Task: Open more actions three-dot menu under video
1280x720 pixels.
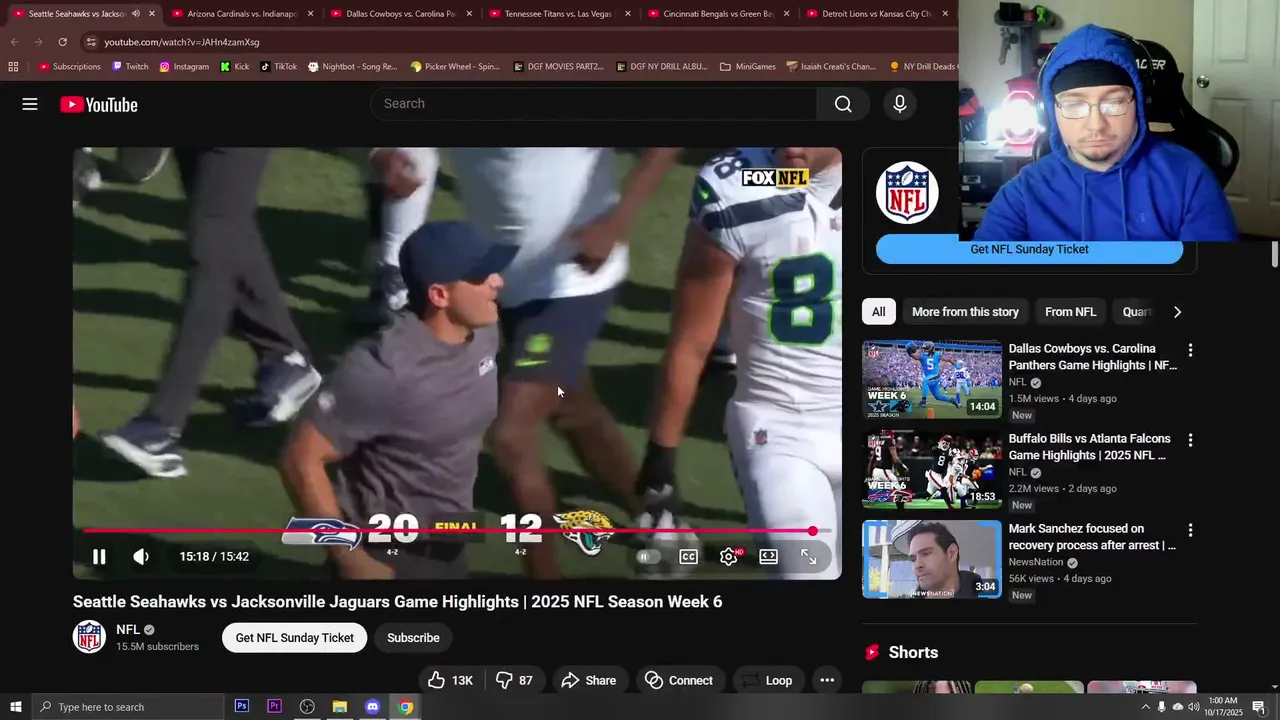Action: (x=827, y=681)
